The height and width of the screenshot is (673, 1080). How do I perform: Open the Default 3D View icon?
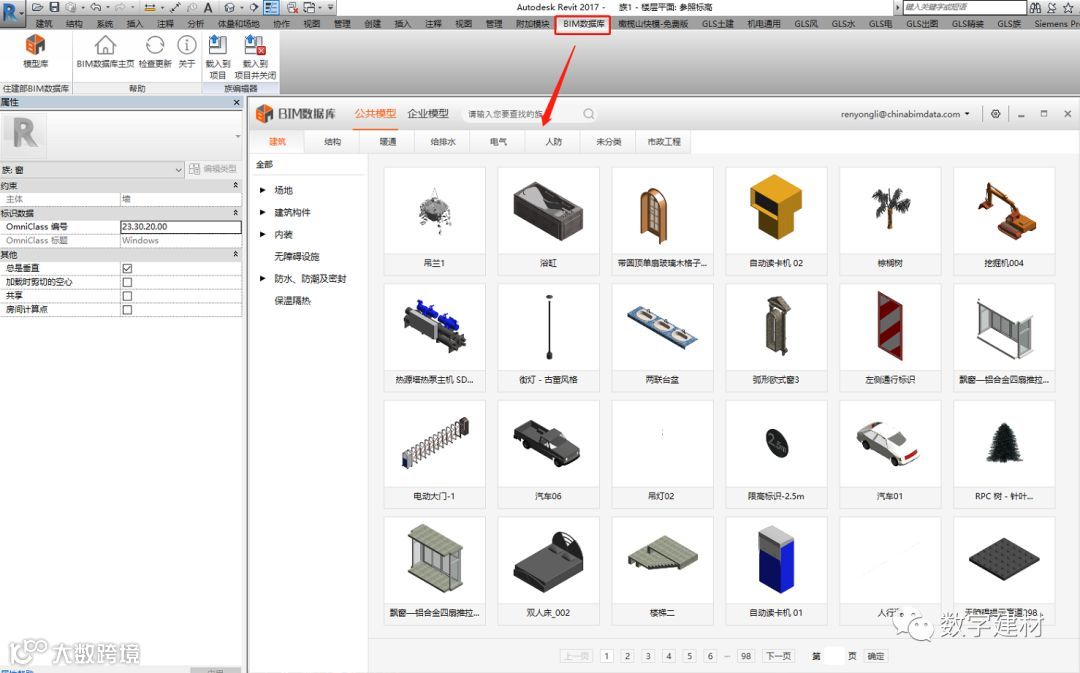229,8
